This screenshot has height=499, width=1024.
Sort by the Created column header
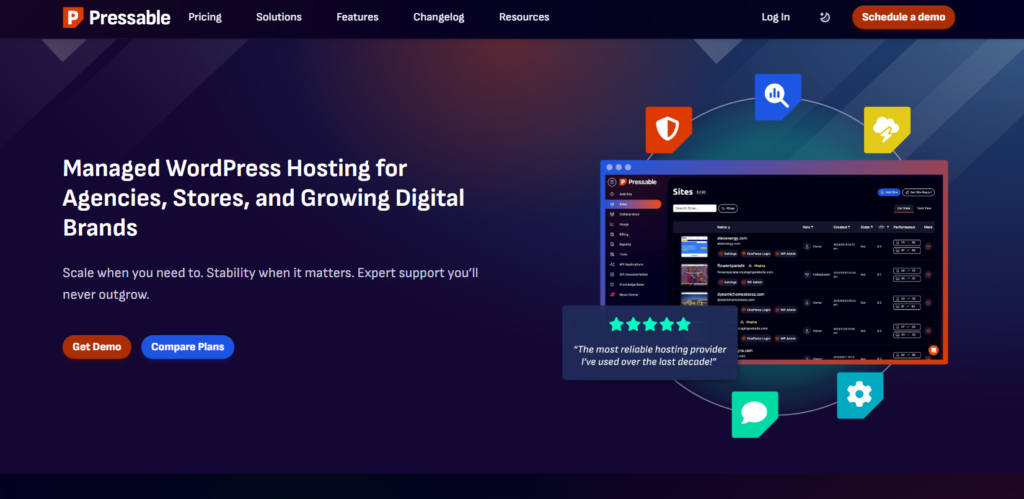click(842, 227)
